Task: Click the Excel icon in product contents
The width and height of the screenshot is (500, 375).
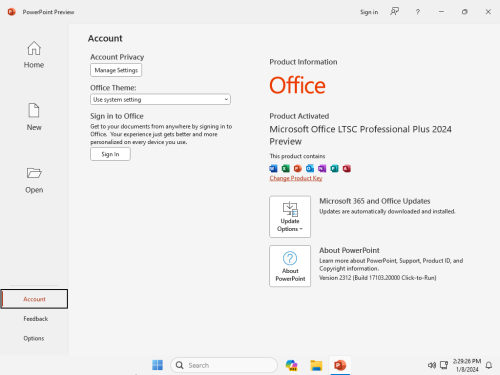Action: pyautogui.click(x=286, y=168)
